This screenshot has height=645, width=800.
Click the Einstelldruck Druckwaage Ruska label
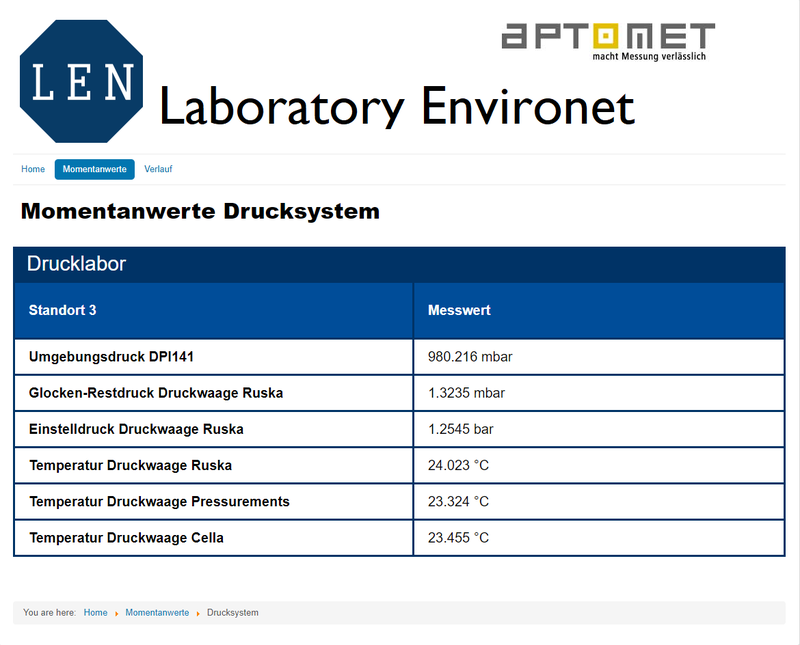coord(136,429)
